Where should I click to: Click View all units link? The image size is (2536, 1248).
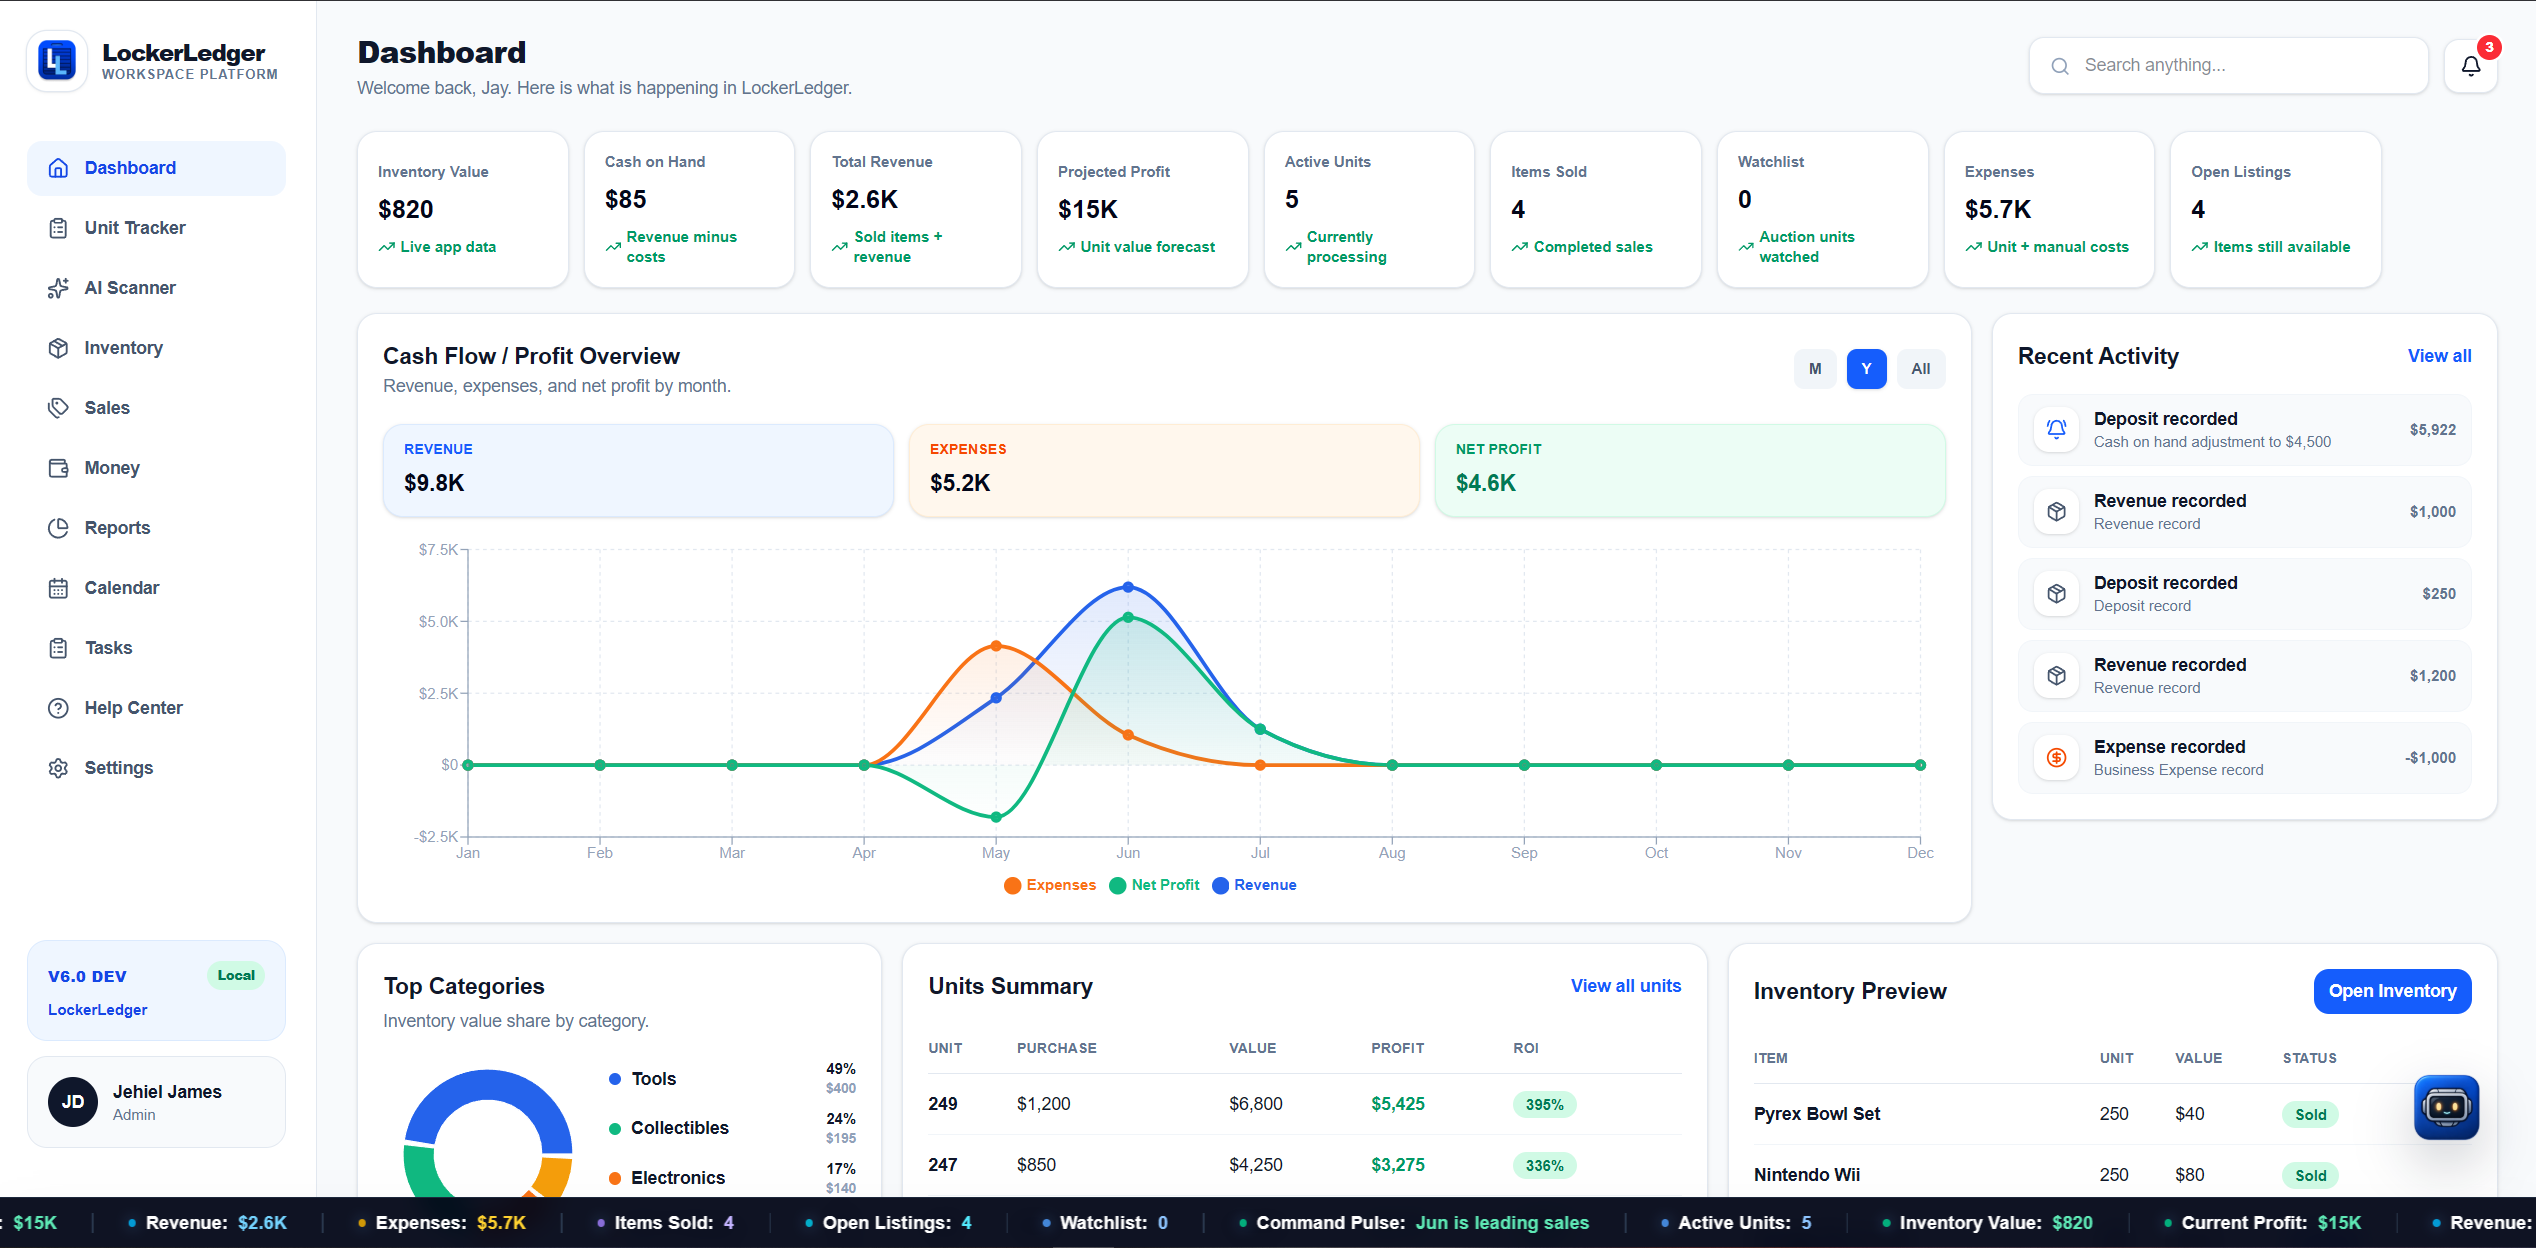tap(1626, 986)
